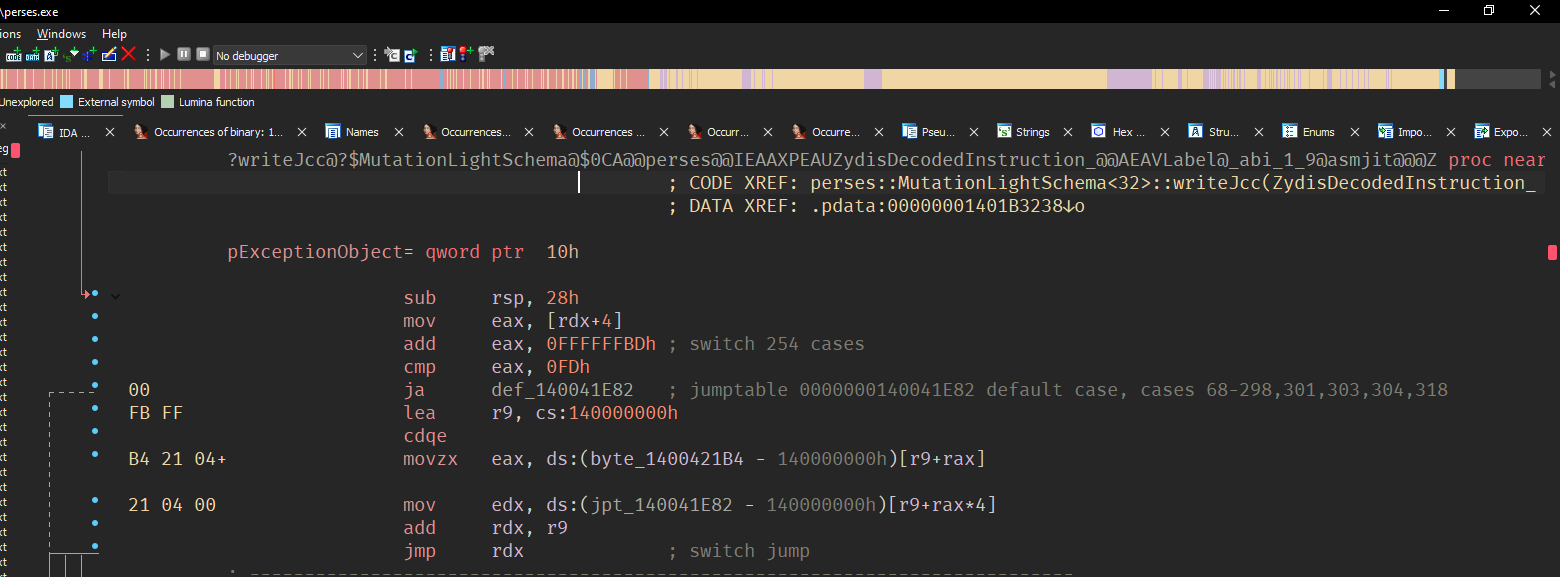Open the Windows menu
The height and width of the screenshot is (577, 1560).
pyautogui.click(x=61, y=34)
